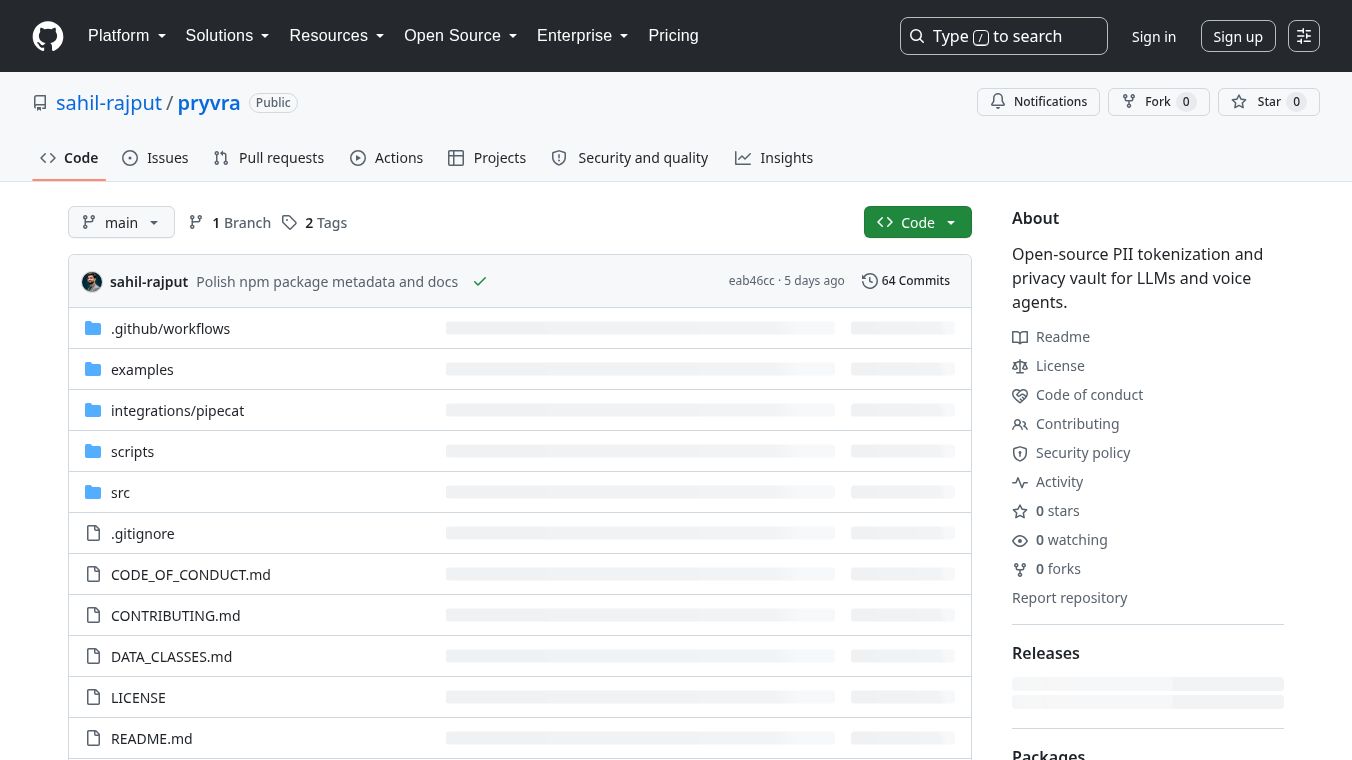Click the star icon beside 0 stars

[x=1020, y=511]
